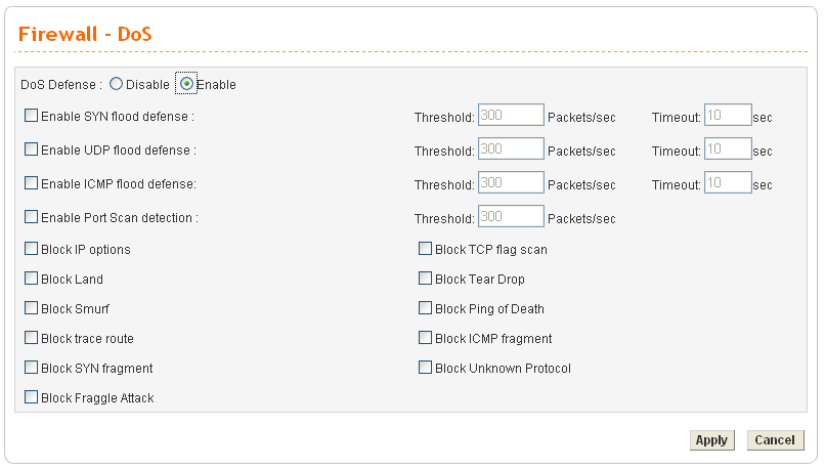Enable Block trace route option
The height and width of the screenshot is (468, 825).
(x=31, y=338)
